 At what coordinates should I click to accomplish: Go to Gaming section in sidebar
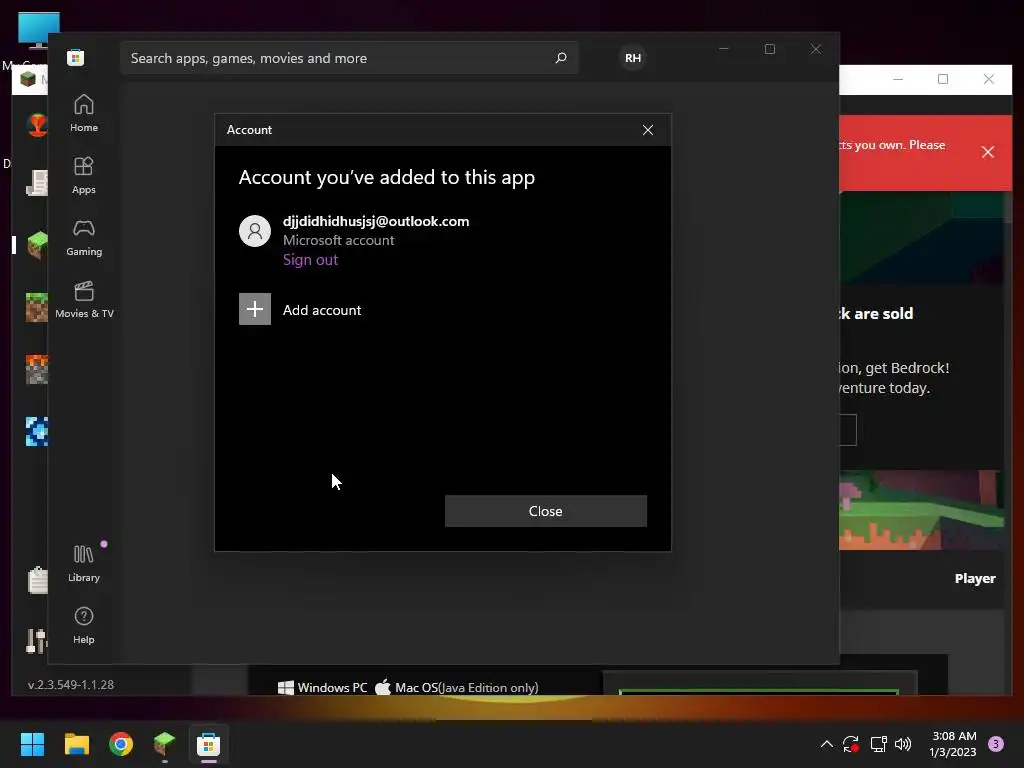84,238
